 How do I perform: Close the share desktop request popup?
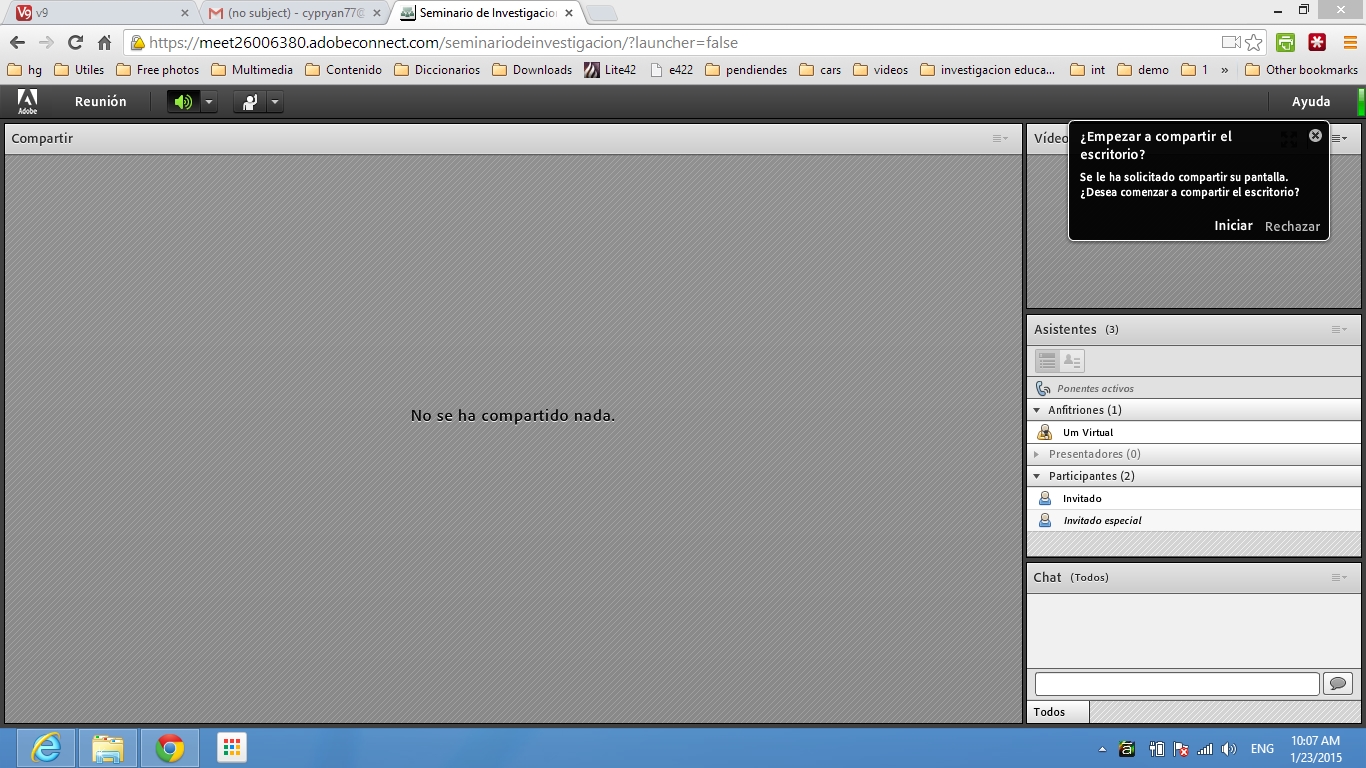(x=1315, y=135)
